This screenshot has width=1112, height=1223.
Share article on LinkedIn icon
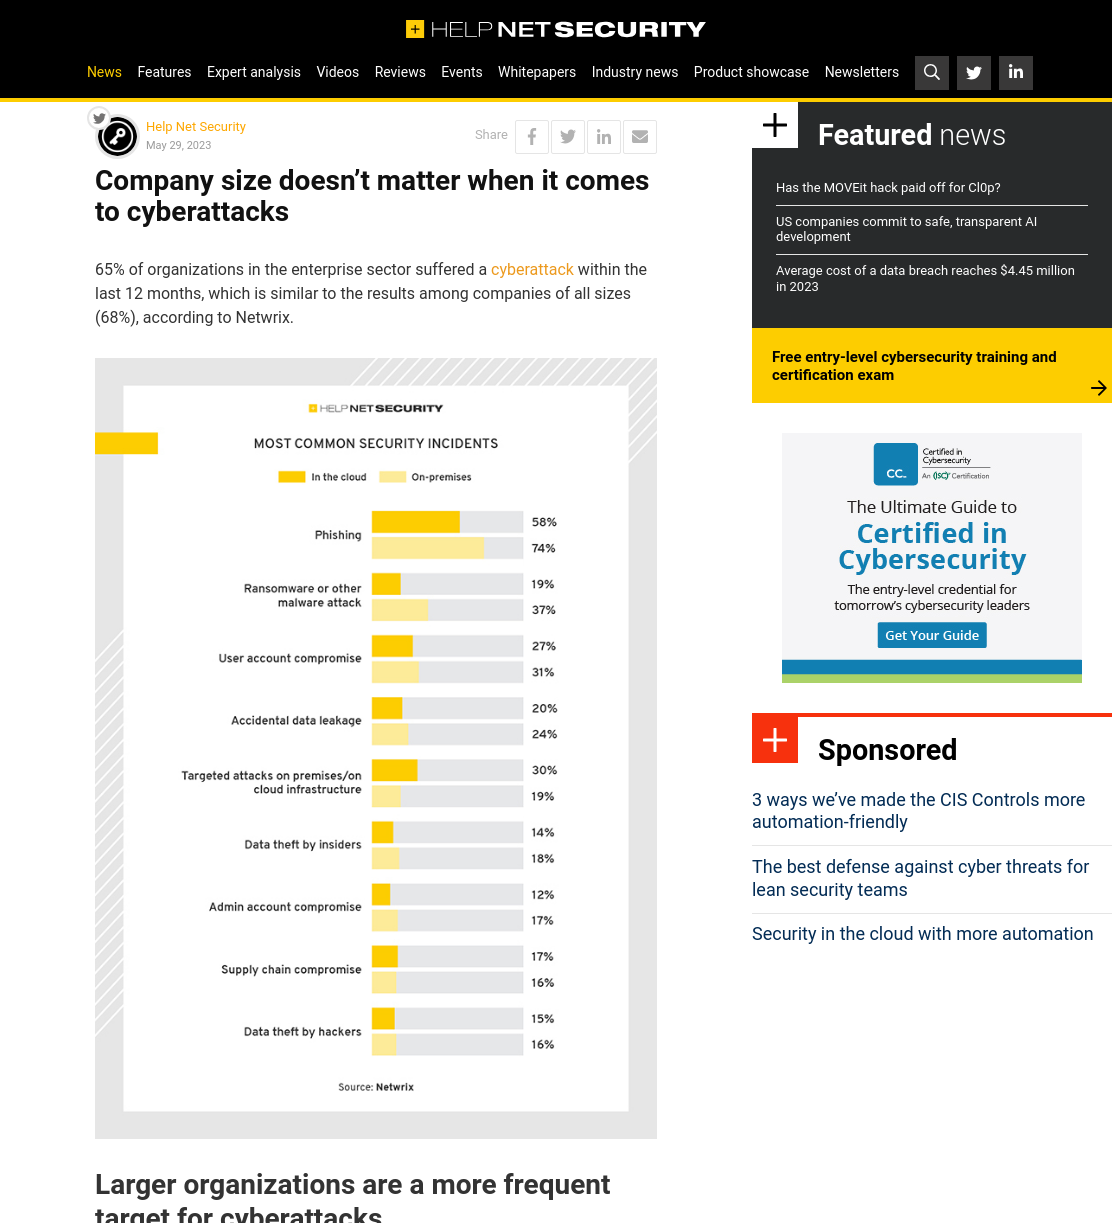pyautogui.click(x=604, y=137)
